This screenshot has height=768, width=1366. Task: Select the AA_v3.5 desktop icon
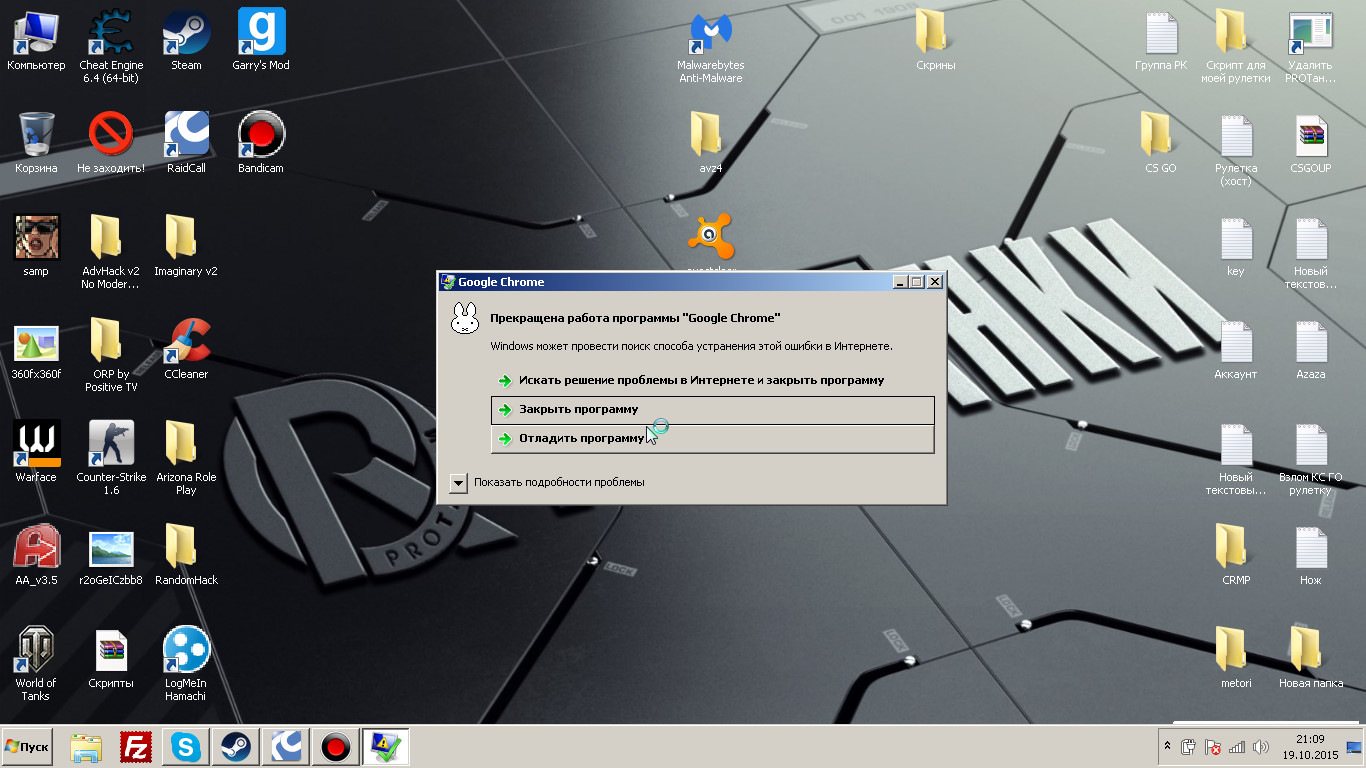(x=36, y=555)
